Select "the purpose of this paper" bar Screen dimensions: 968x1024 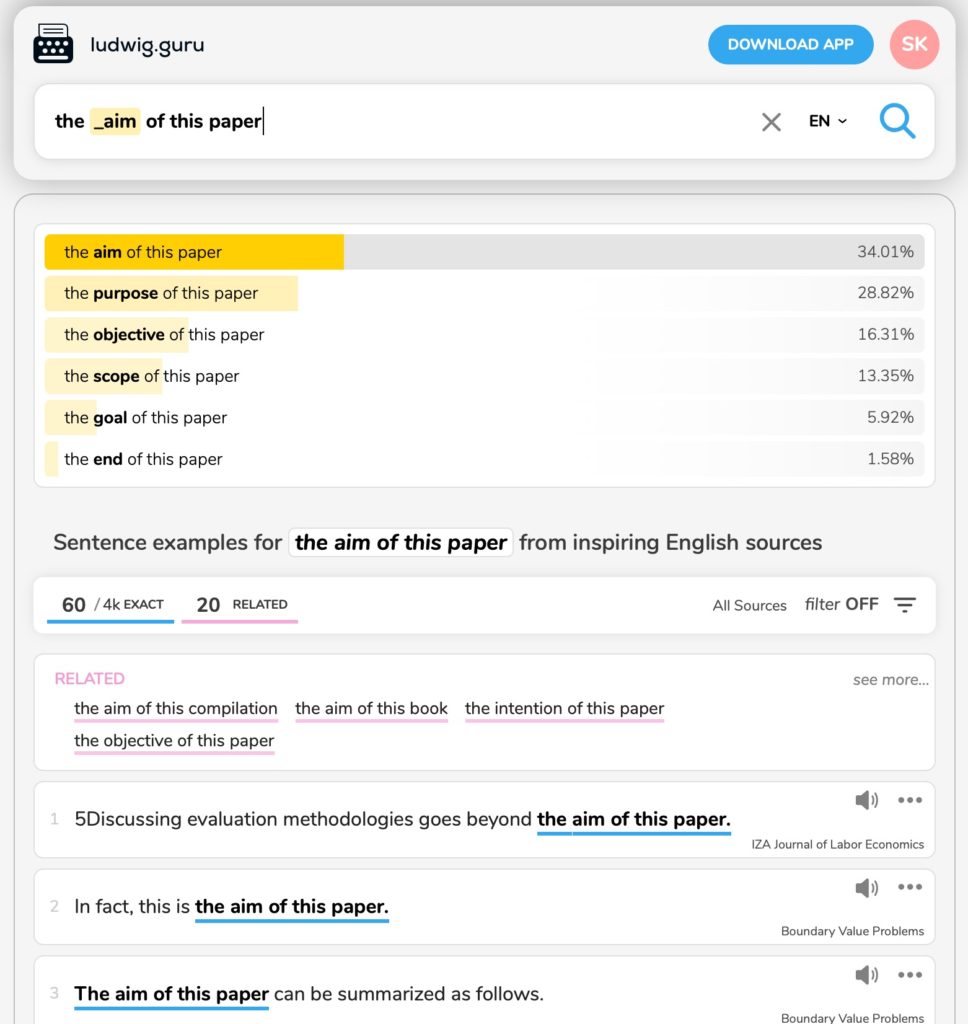point(172,293)
